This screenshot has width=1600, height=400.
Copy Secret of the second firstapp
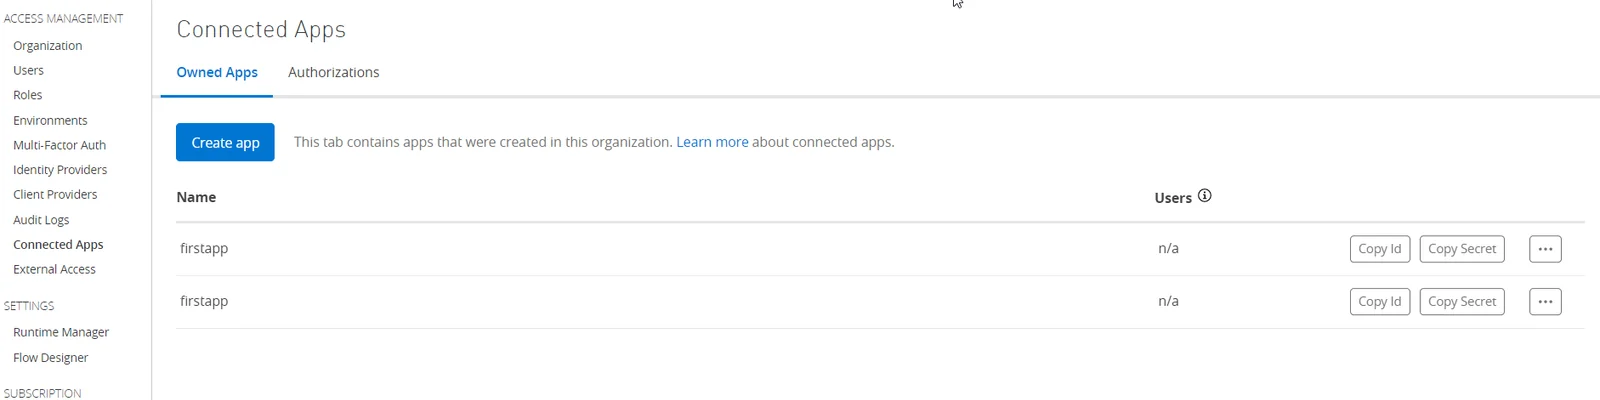1462,302
